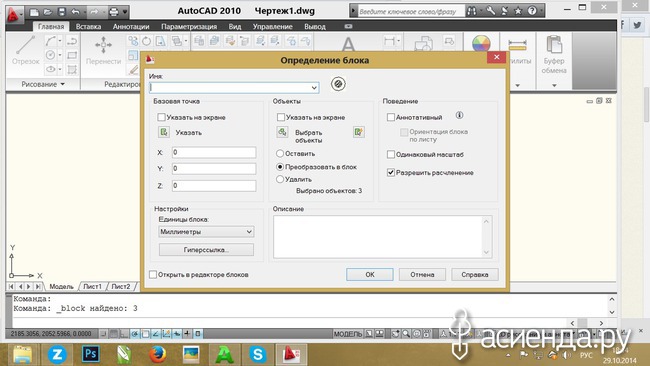Click the question mark help icon
The width and height of the screenshot is (650, 366).
532,11
